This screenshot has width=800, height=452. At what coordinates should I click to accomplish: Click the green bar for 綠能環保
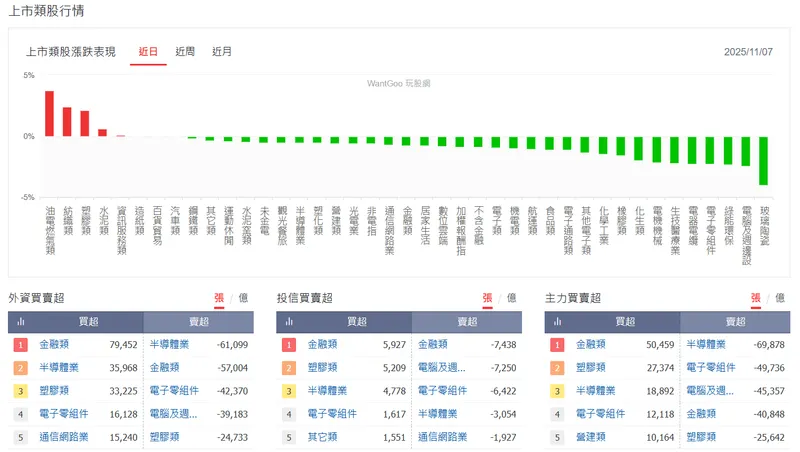(728, 150)
